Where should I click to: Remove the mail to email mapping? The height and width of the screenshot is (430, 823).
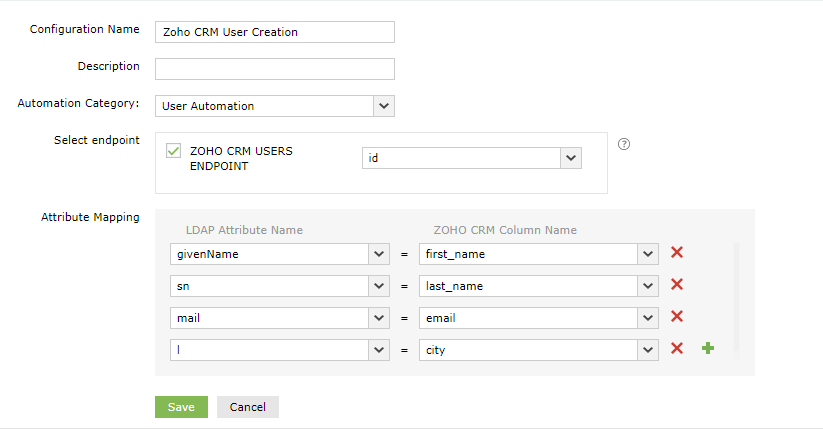[677, 317]
